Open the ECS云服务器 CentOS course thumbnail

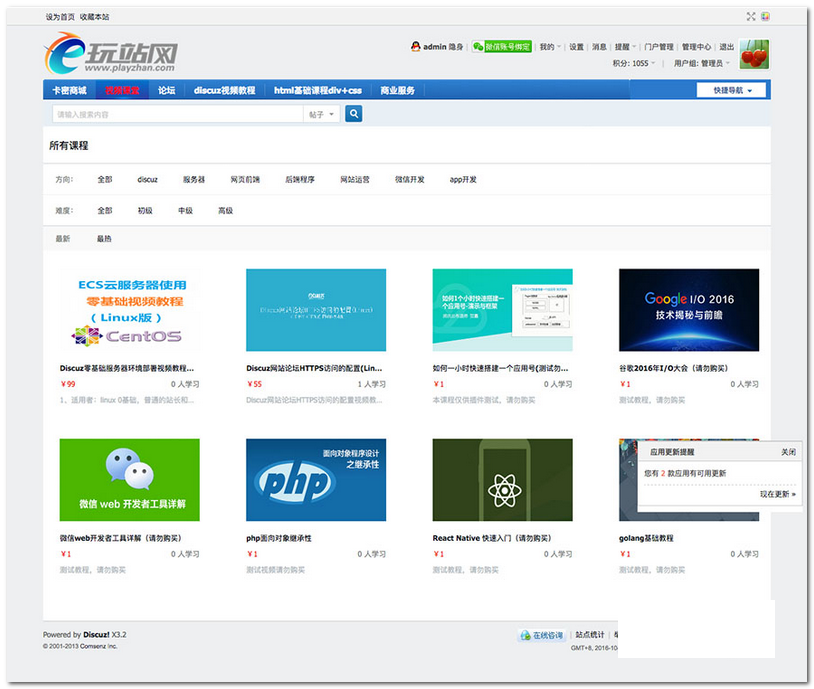(130, 310)
